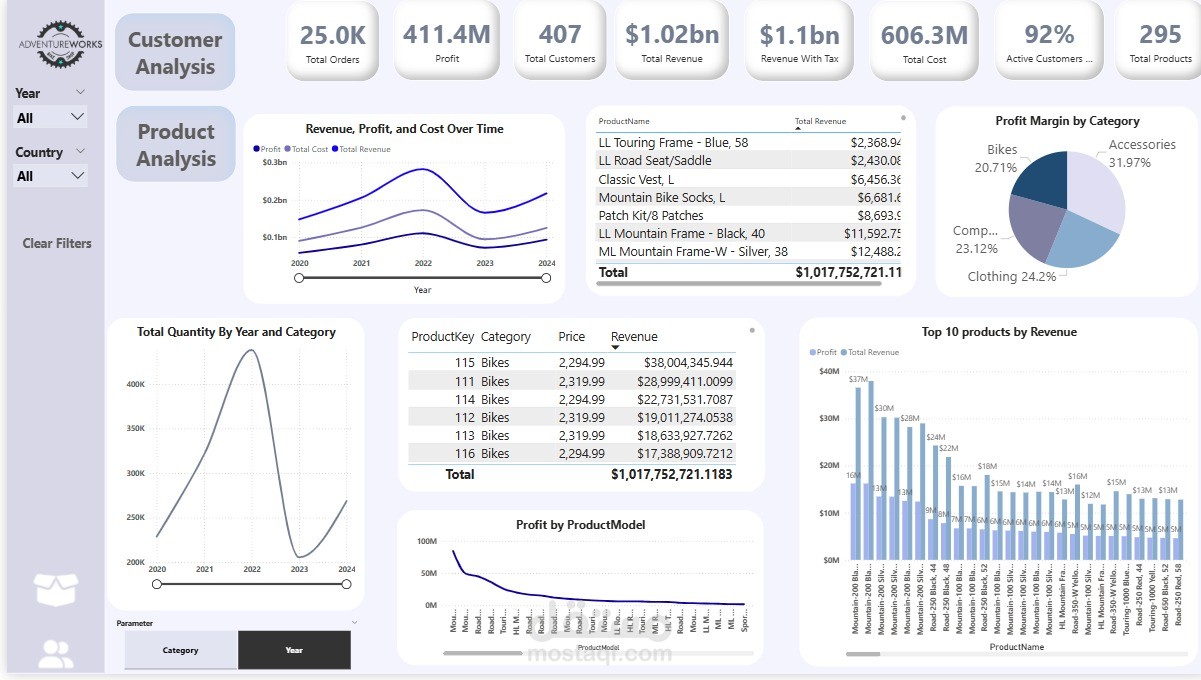Image resolution: width=1201 pixels, height=680 pixels.
Task: Open the products page via box icon
Action: pyautogui.click(x=55, y=590)
